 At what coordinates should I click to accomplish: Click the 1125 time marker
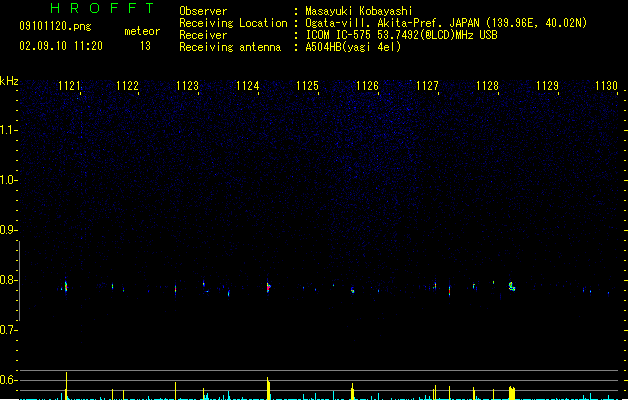(307, 86)
